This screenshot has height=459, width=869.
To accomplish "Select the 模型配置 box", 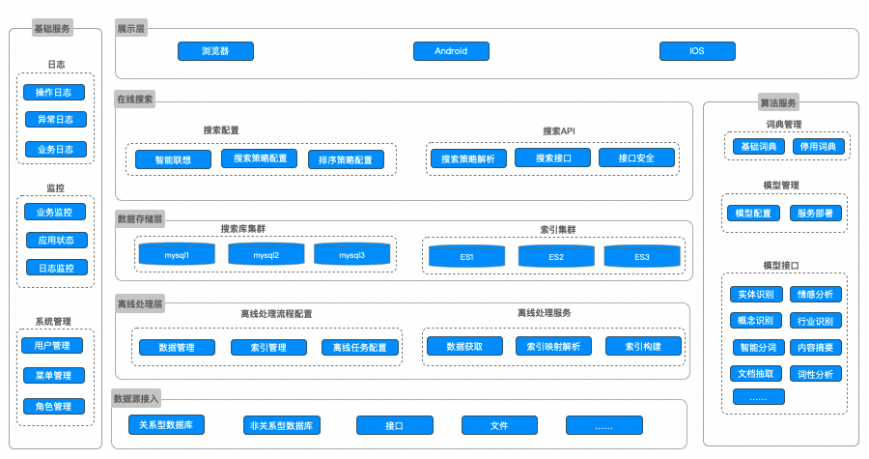I will 754,213.
